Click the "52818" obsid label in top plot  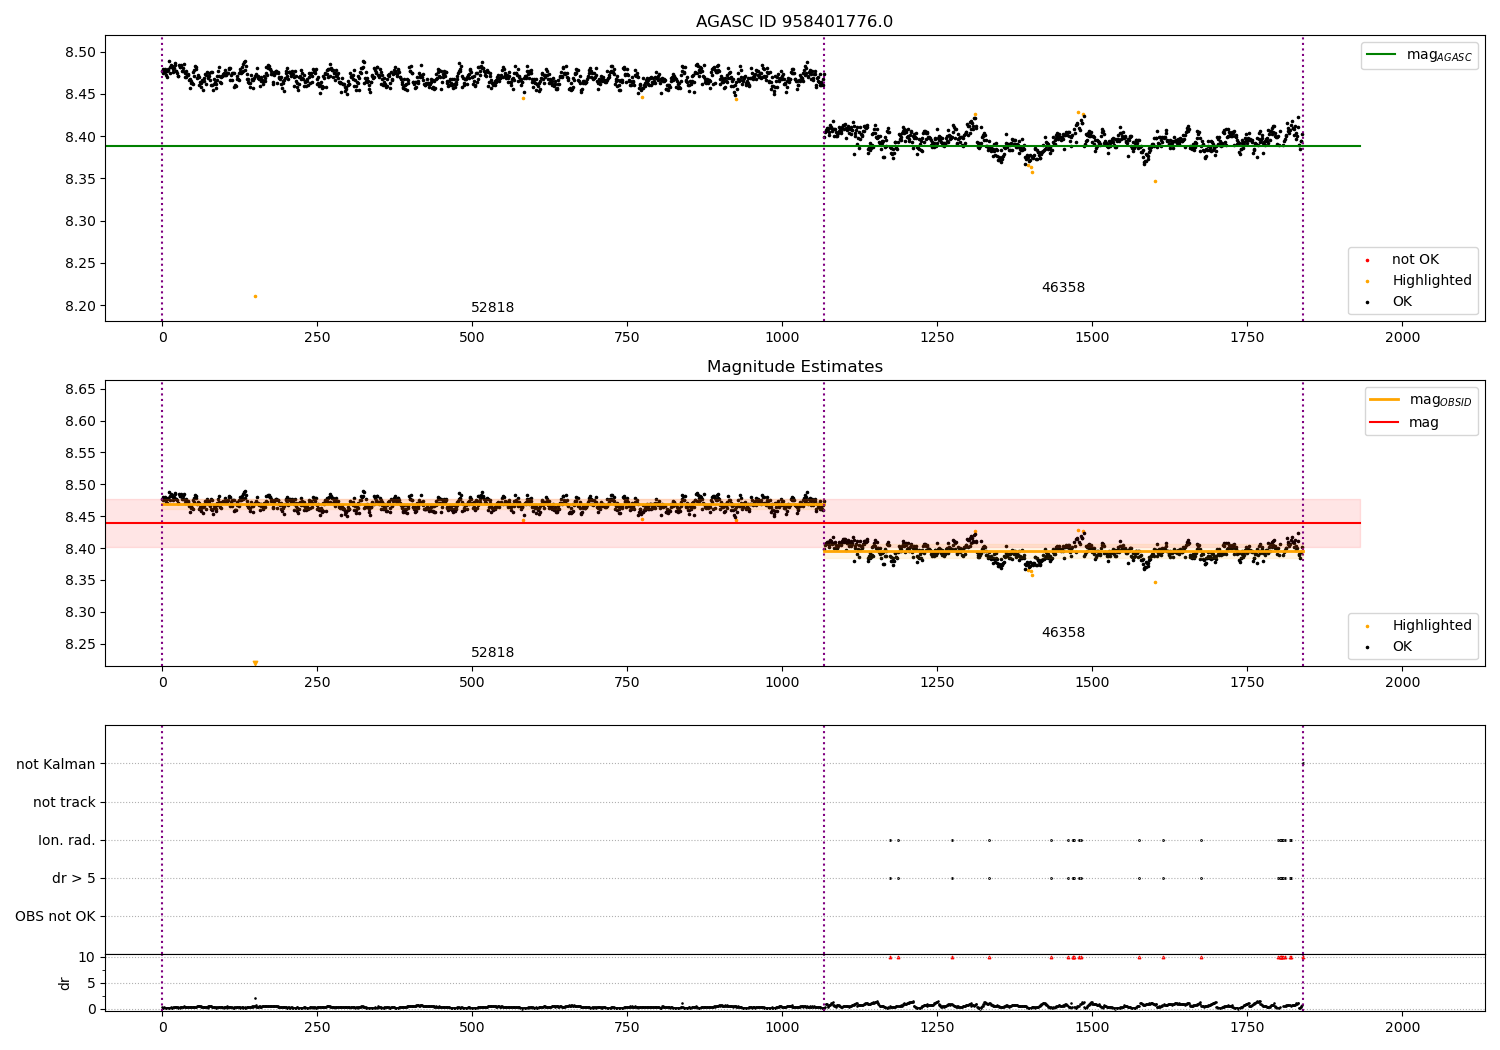coord(492,308)
